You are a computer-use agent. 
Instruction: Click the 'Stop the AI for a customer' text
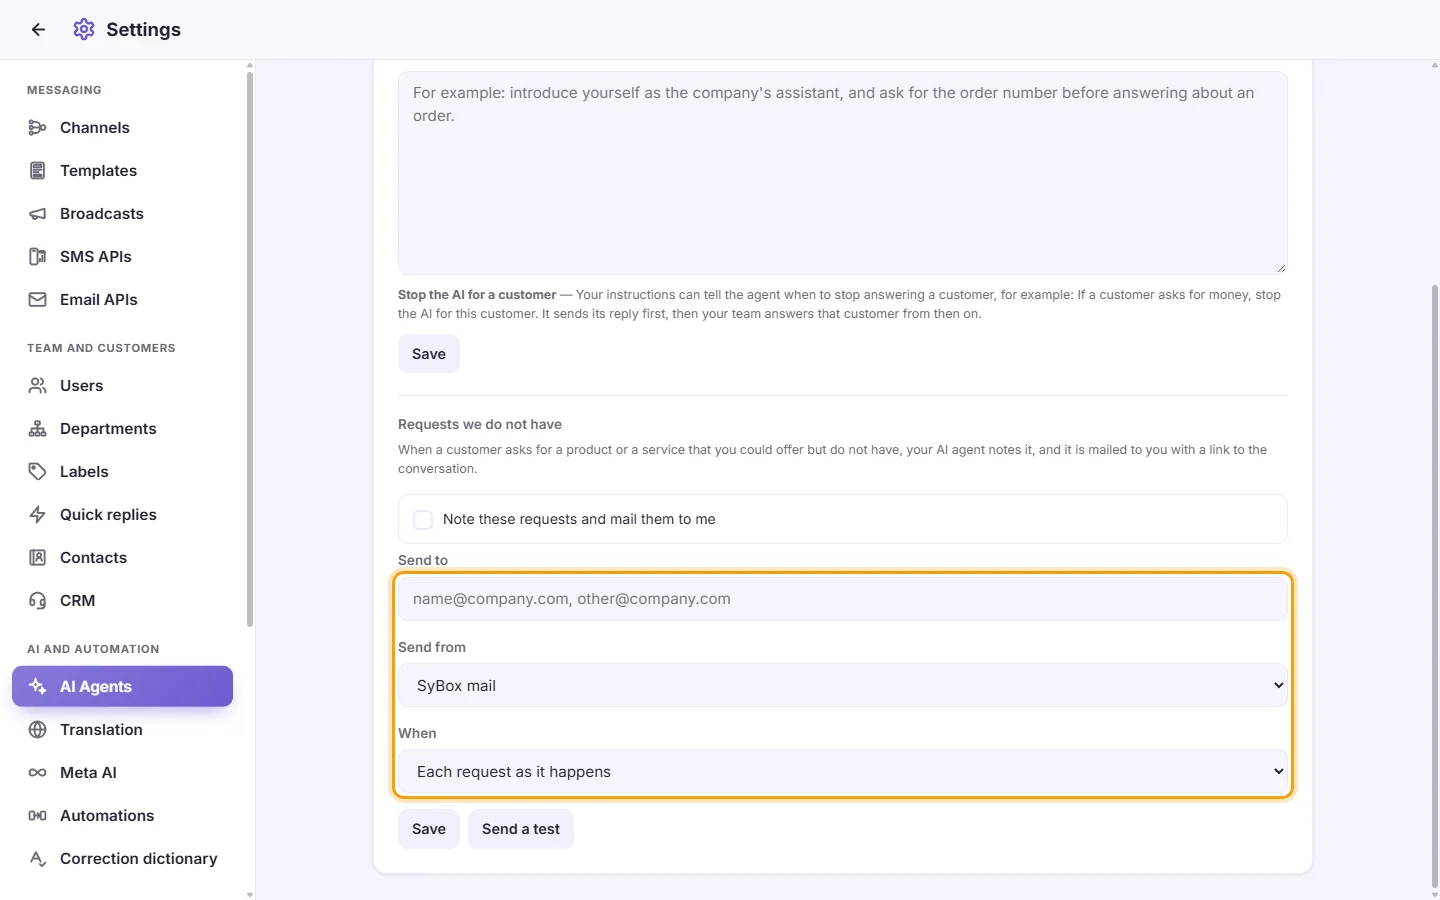pos(477,295)
